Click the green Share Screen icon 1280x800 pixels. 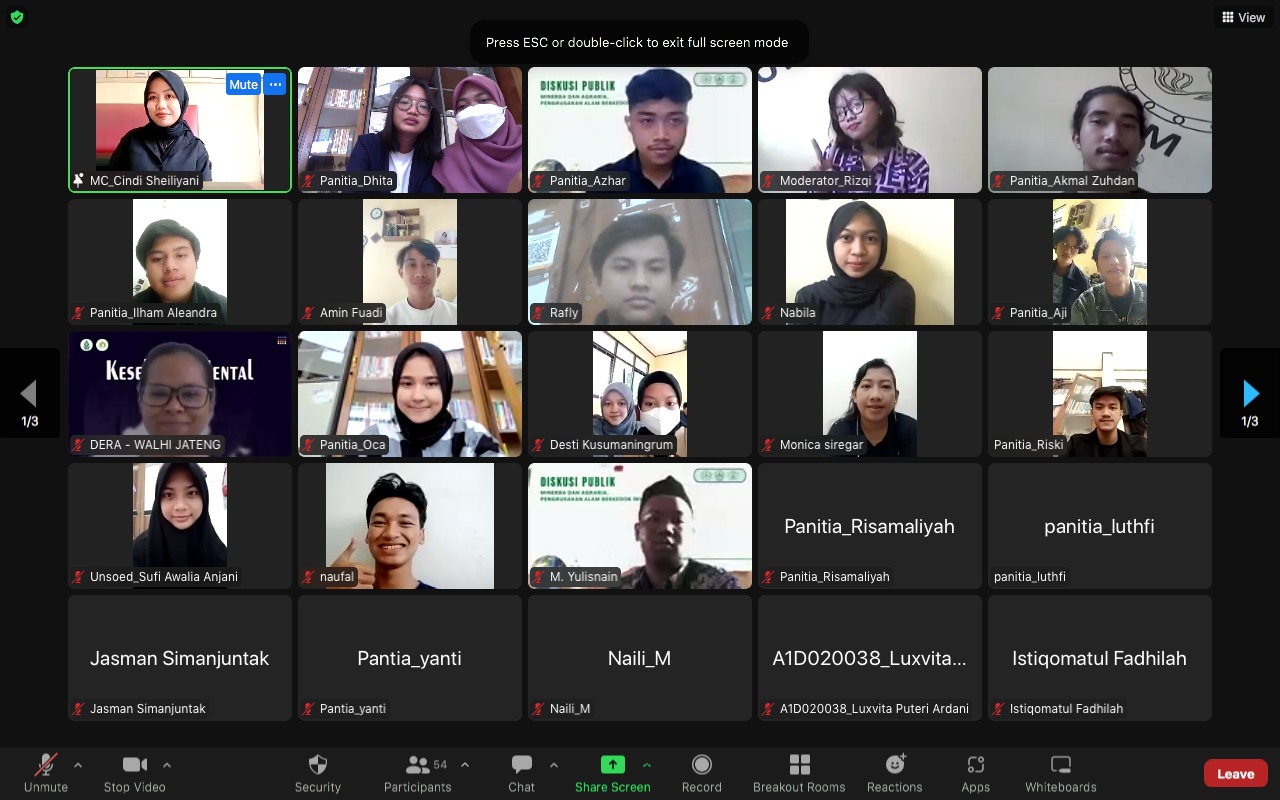[612, 765]
